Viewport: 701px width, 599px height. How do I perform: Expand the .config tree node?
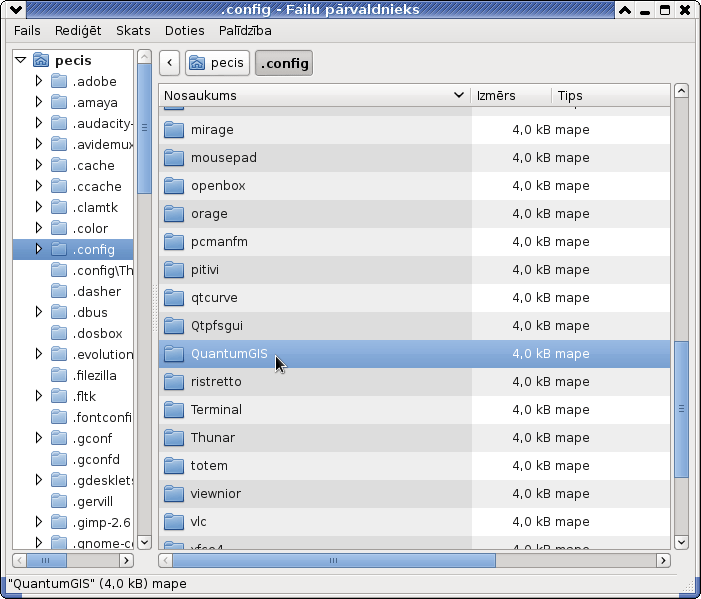(39, 249)
